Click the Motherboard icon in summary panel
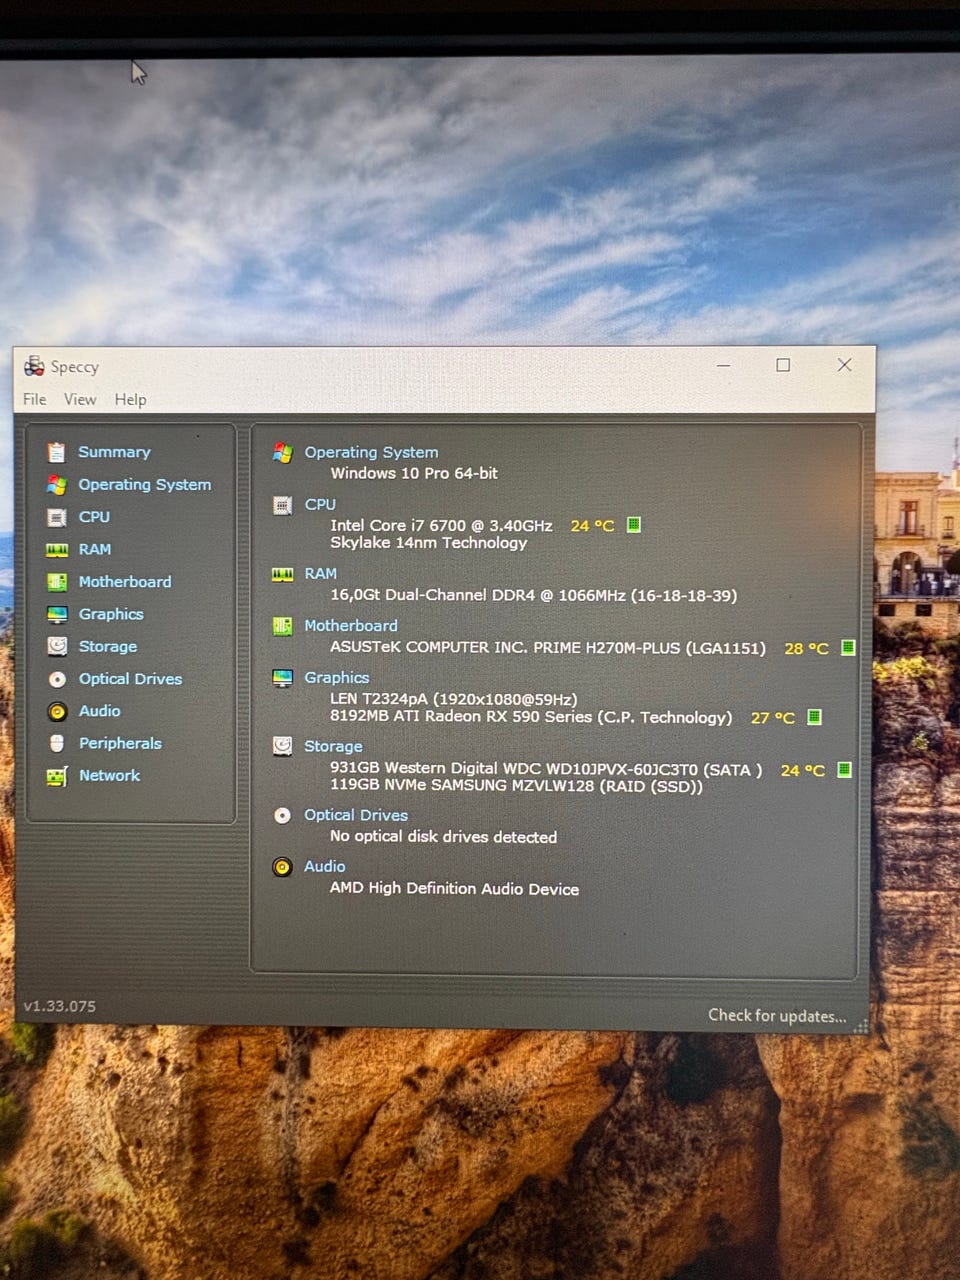960x1280 pixels. pos(283,626)
